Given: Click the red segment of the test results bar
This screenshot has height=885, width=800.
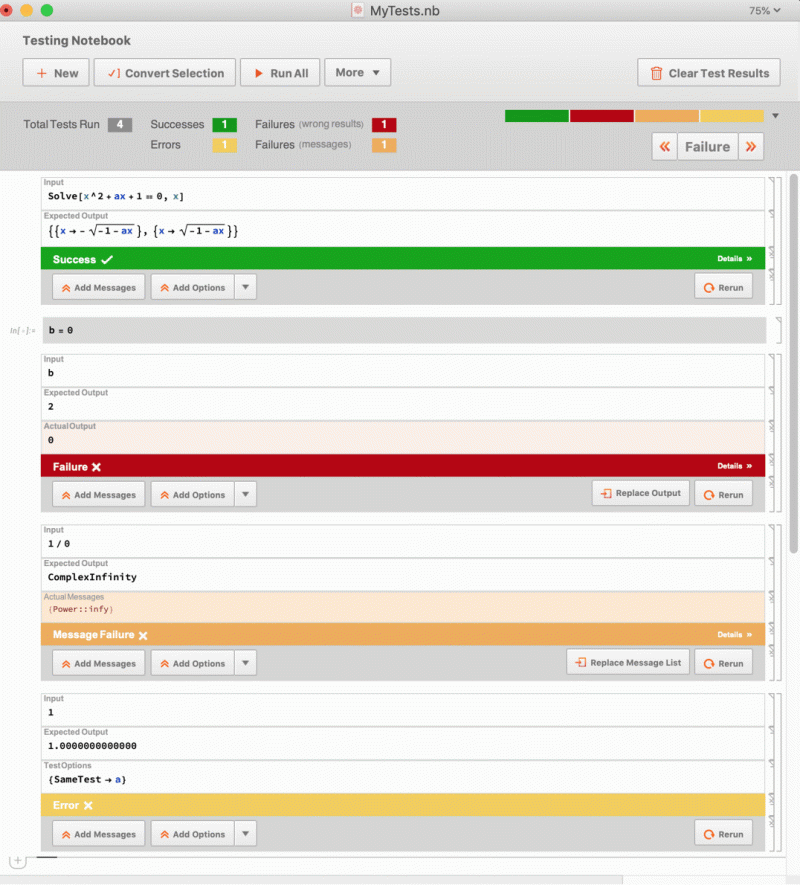Looking at the screenshot, I should (600, 115).
